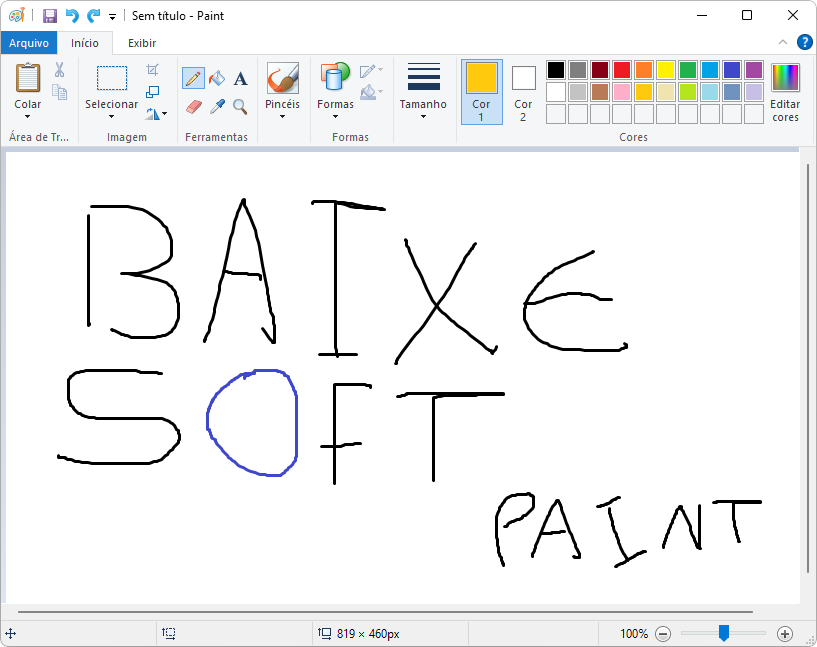Viewport: 817px width, 647px height.
Task: Click the horizontal scrollbar below the canvas
Action: (386, 612)
